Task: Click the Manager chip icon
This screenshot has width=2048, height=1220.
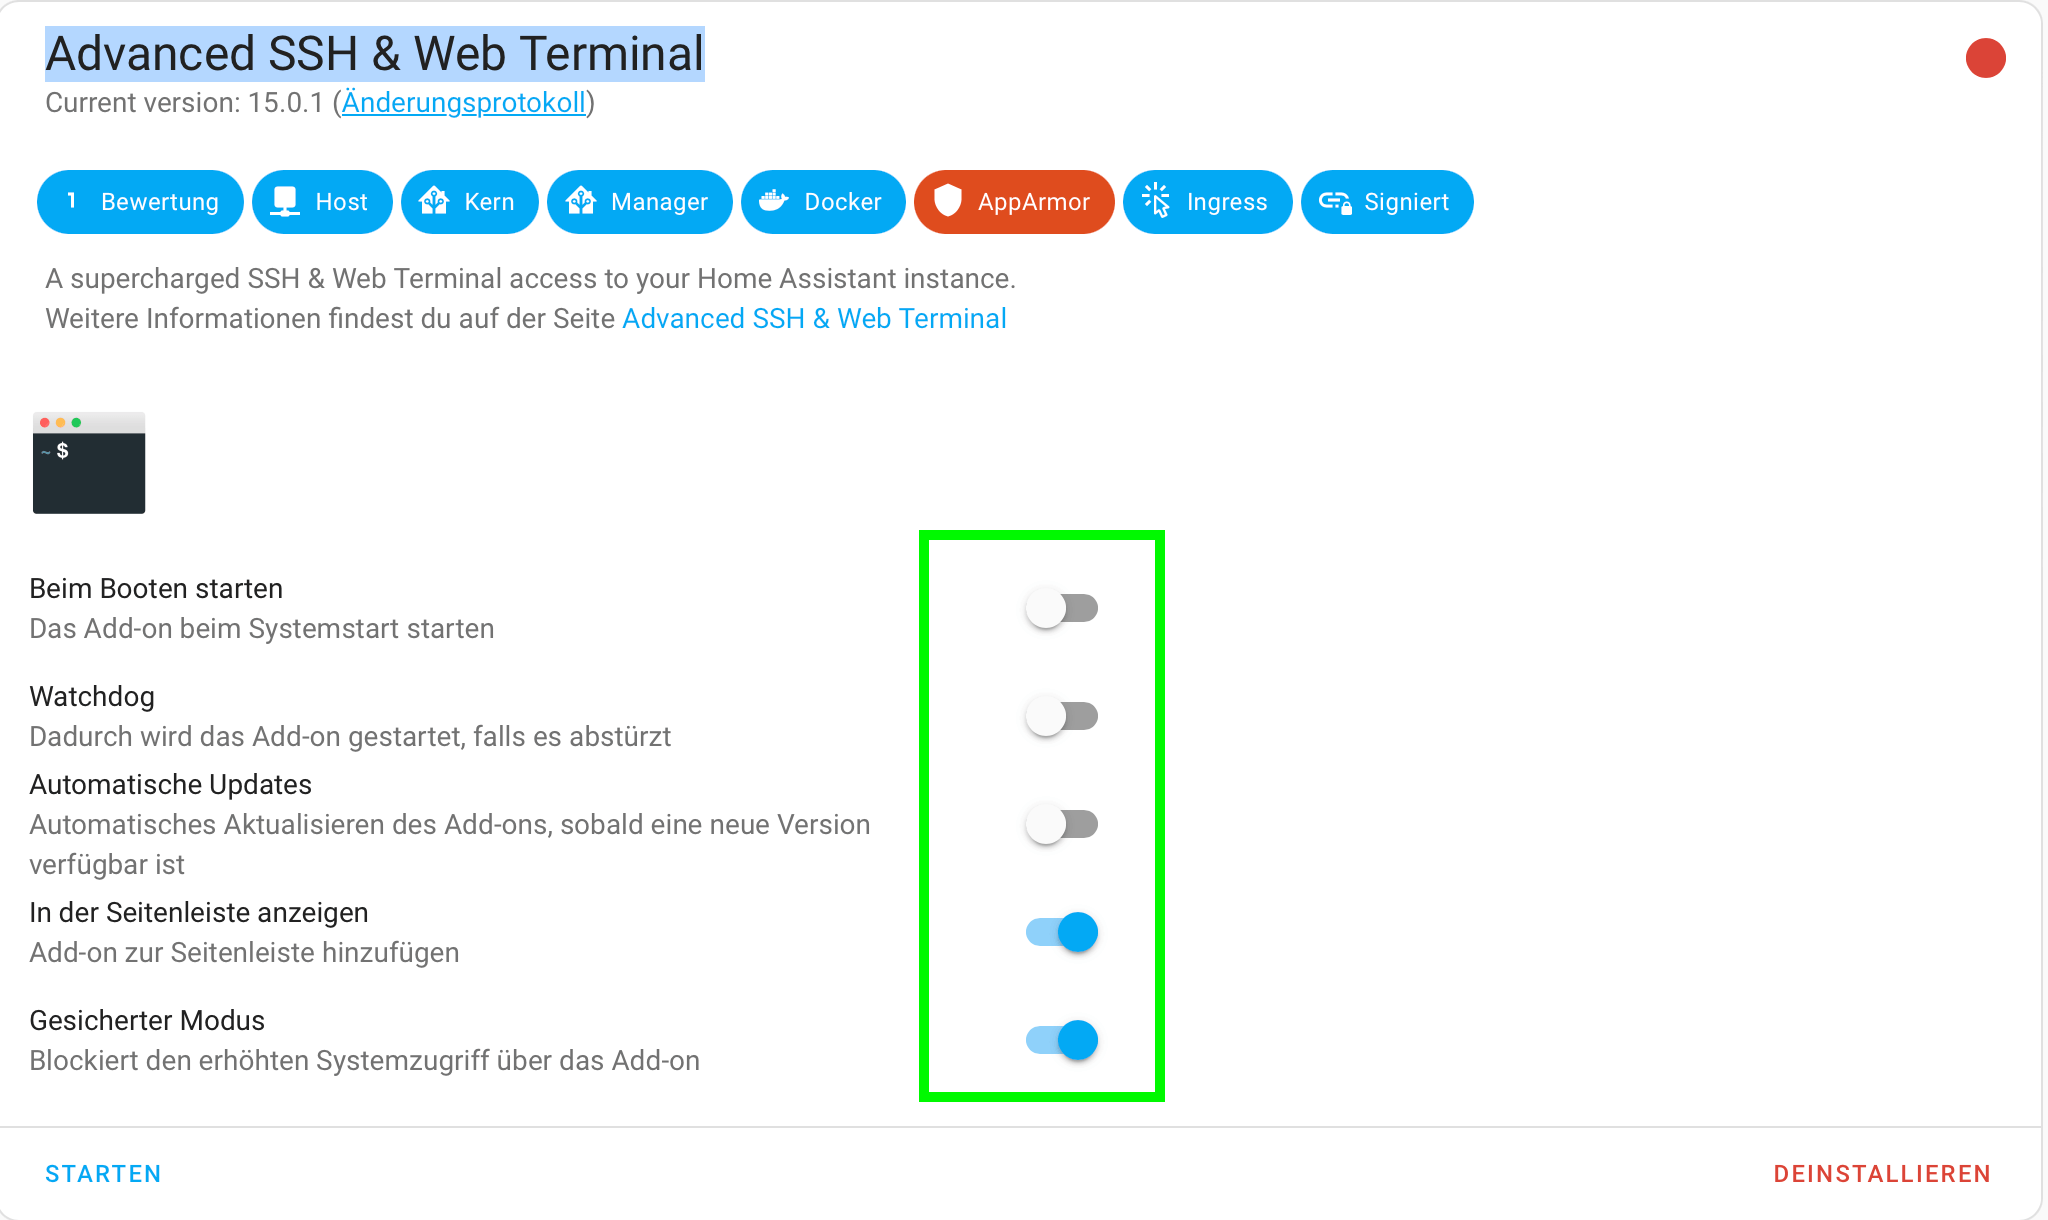Action: (x=581, y=202)
